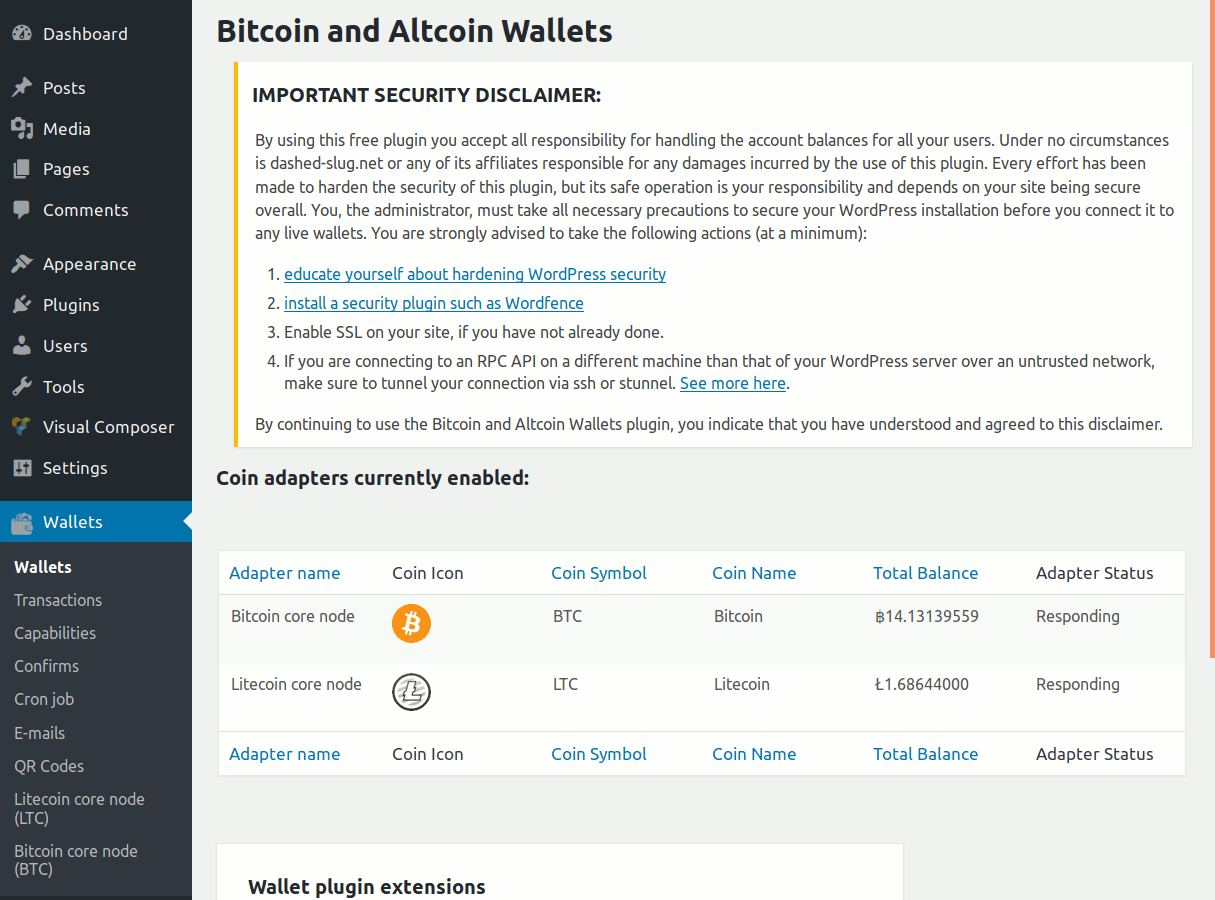Open the Cron job submenu item
1215x900 pixels.
(x=44, y=699)
